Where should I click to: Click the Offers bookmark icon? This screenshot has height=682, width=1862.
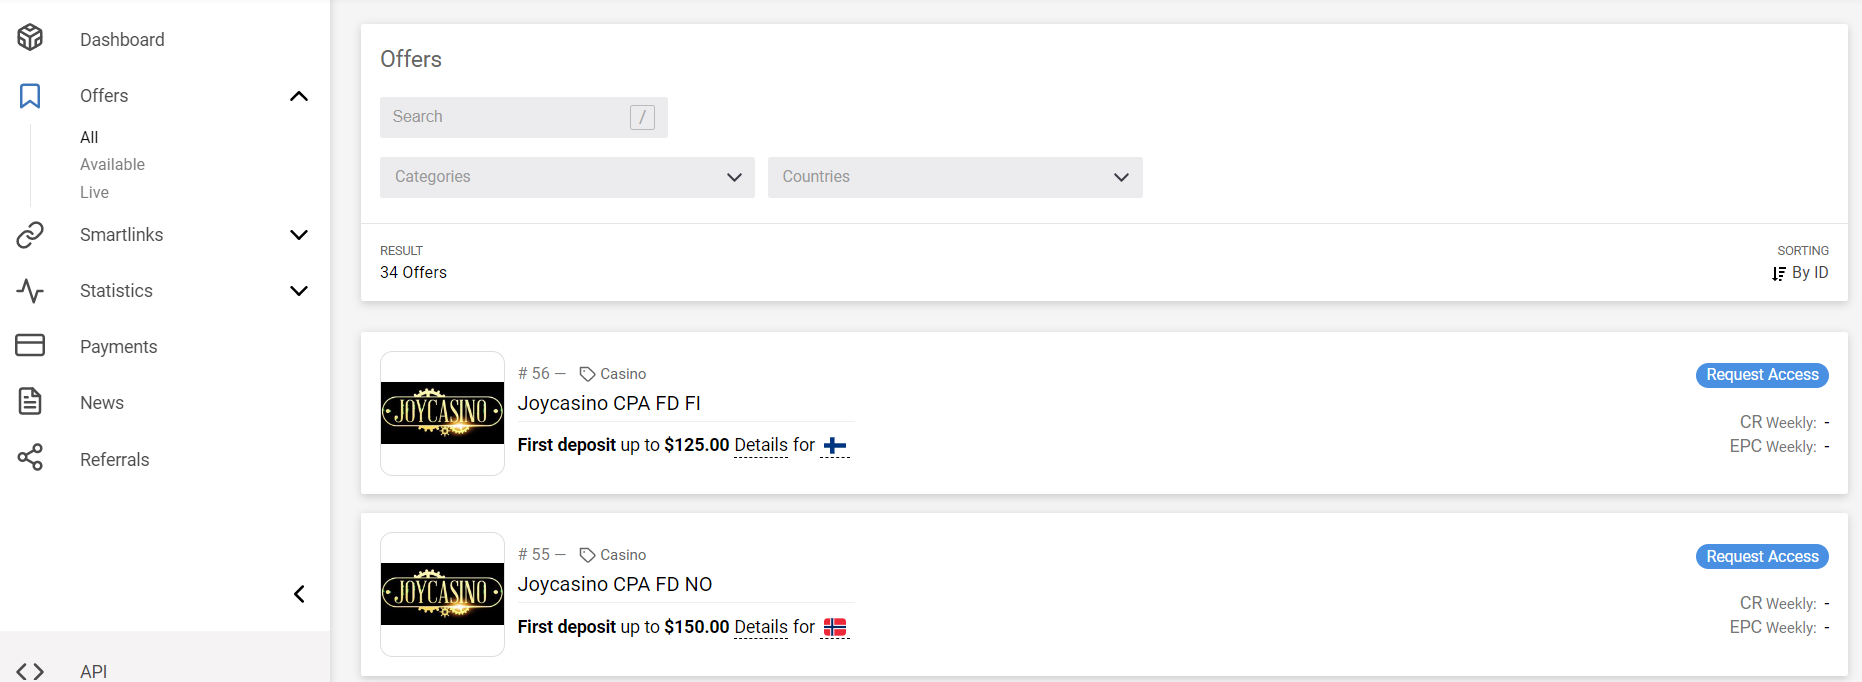(30, 96)
